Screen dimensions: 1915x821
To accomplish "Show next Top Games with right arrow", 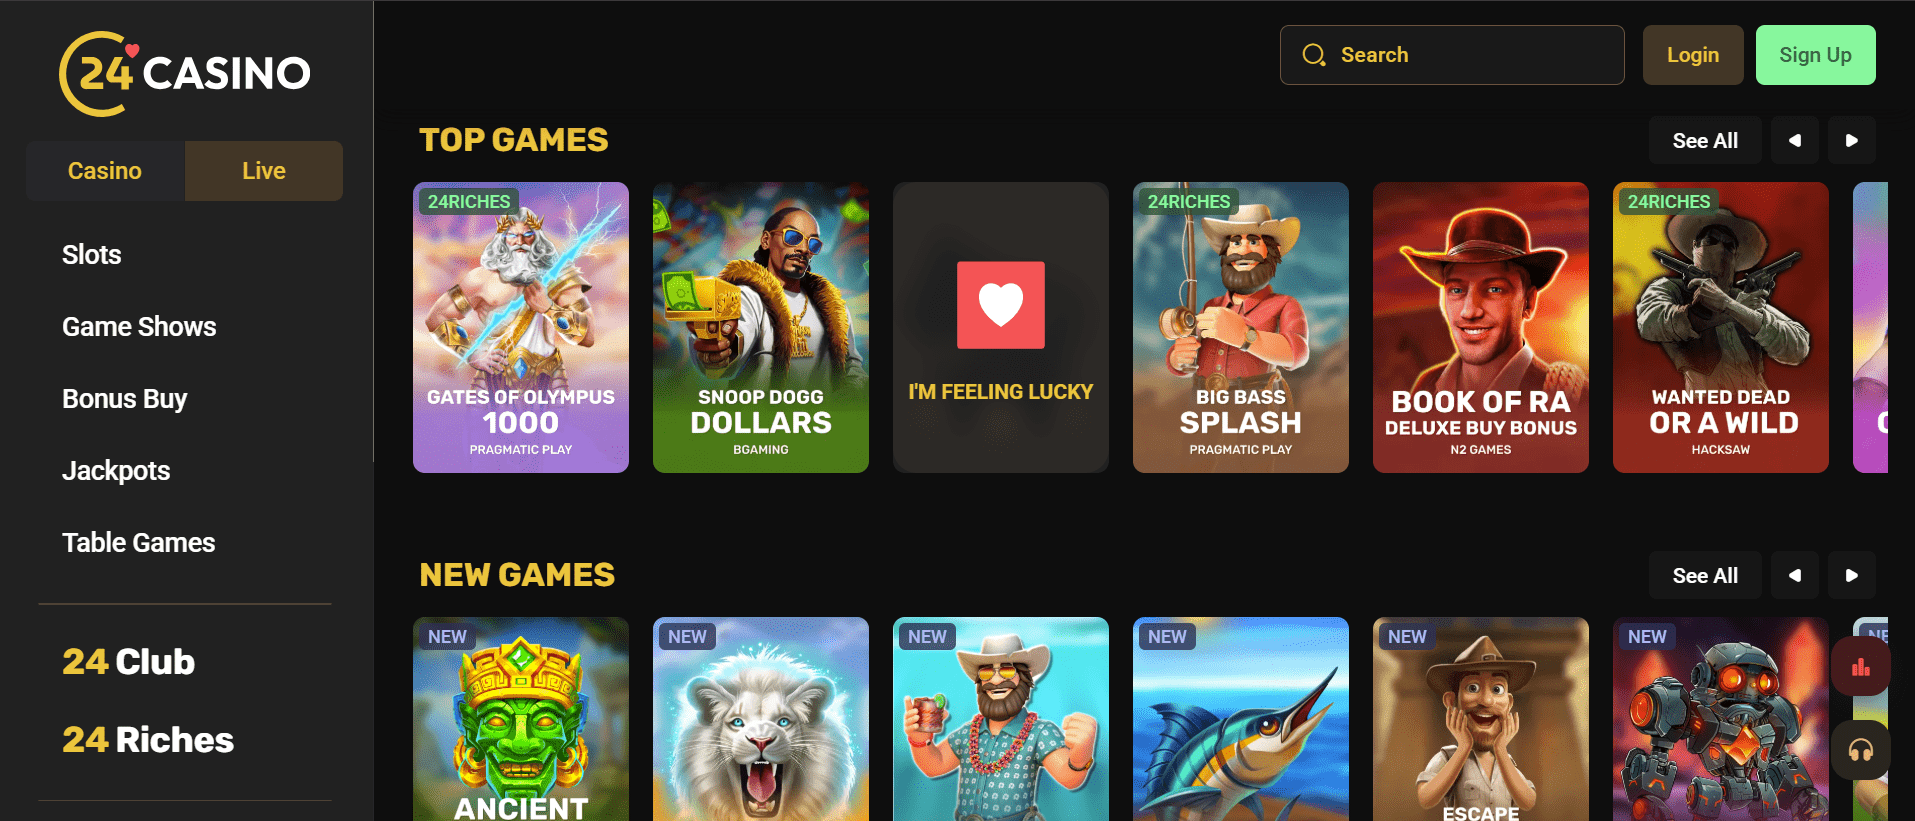I will (1852, 141).
